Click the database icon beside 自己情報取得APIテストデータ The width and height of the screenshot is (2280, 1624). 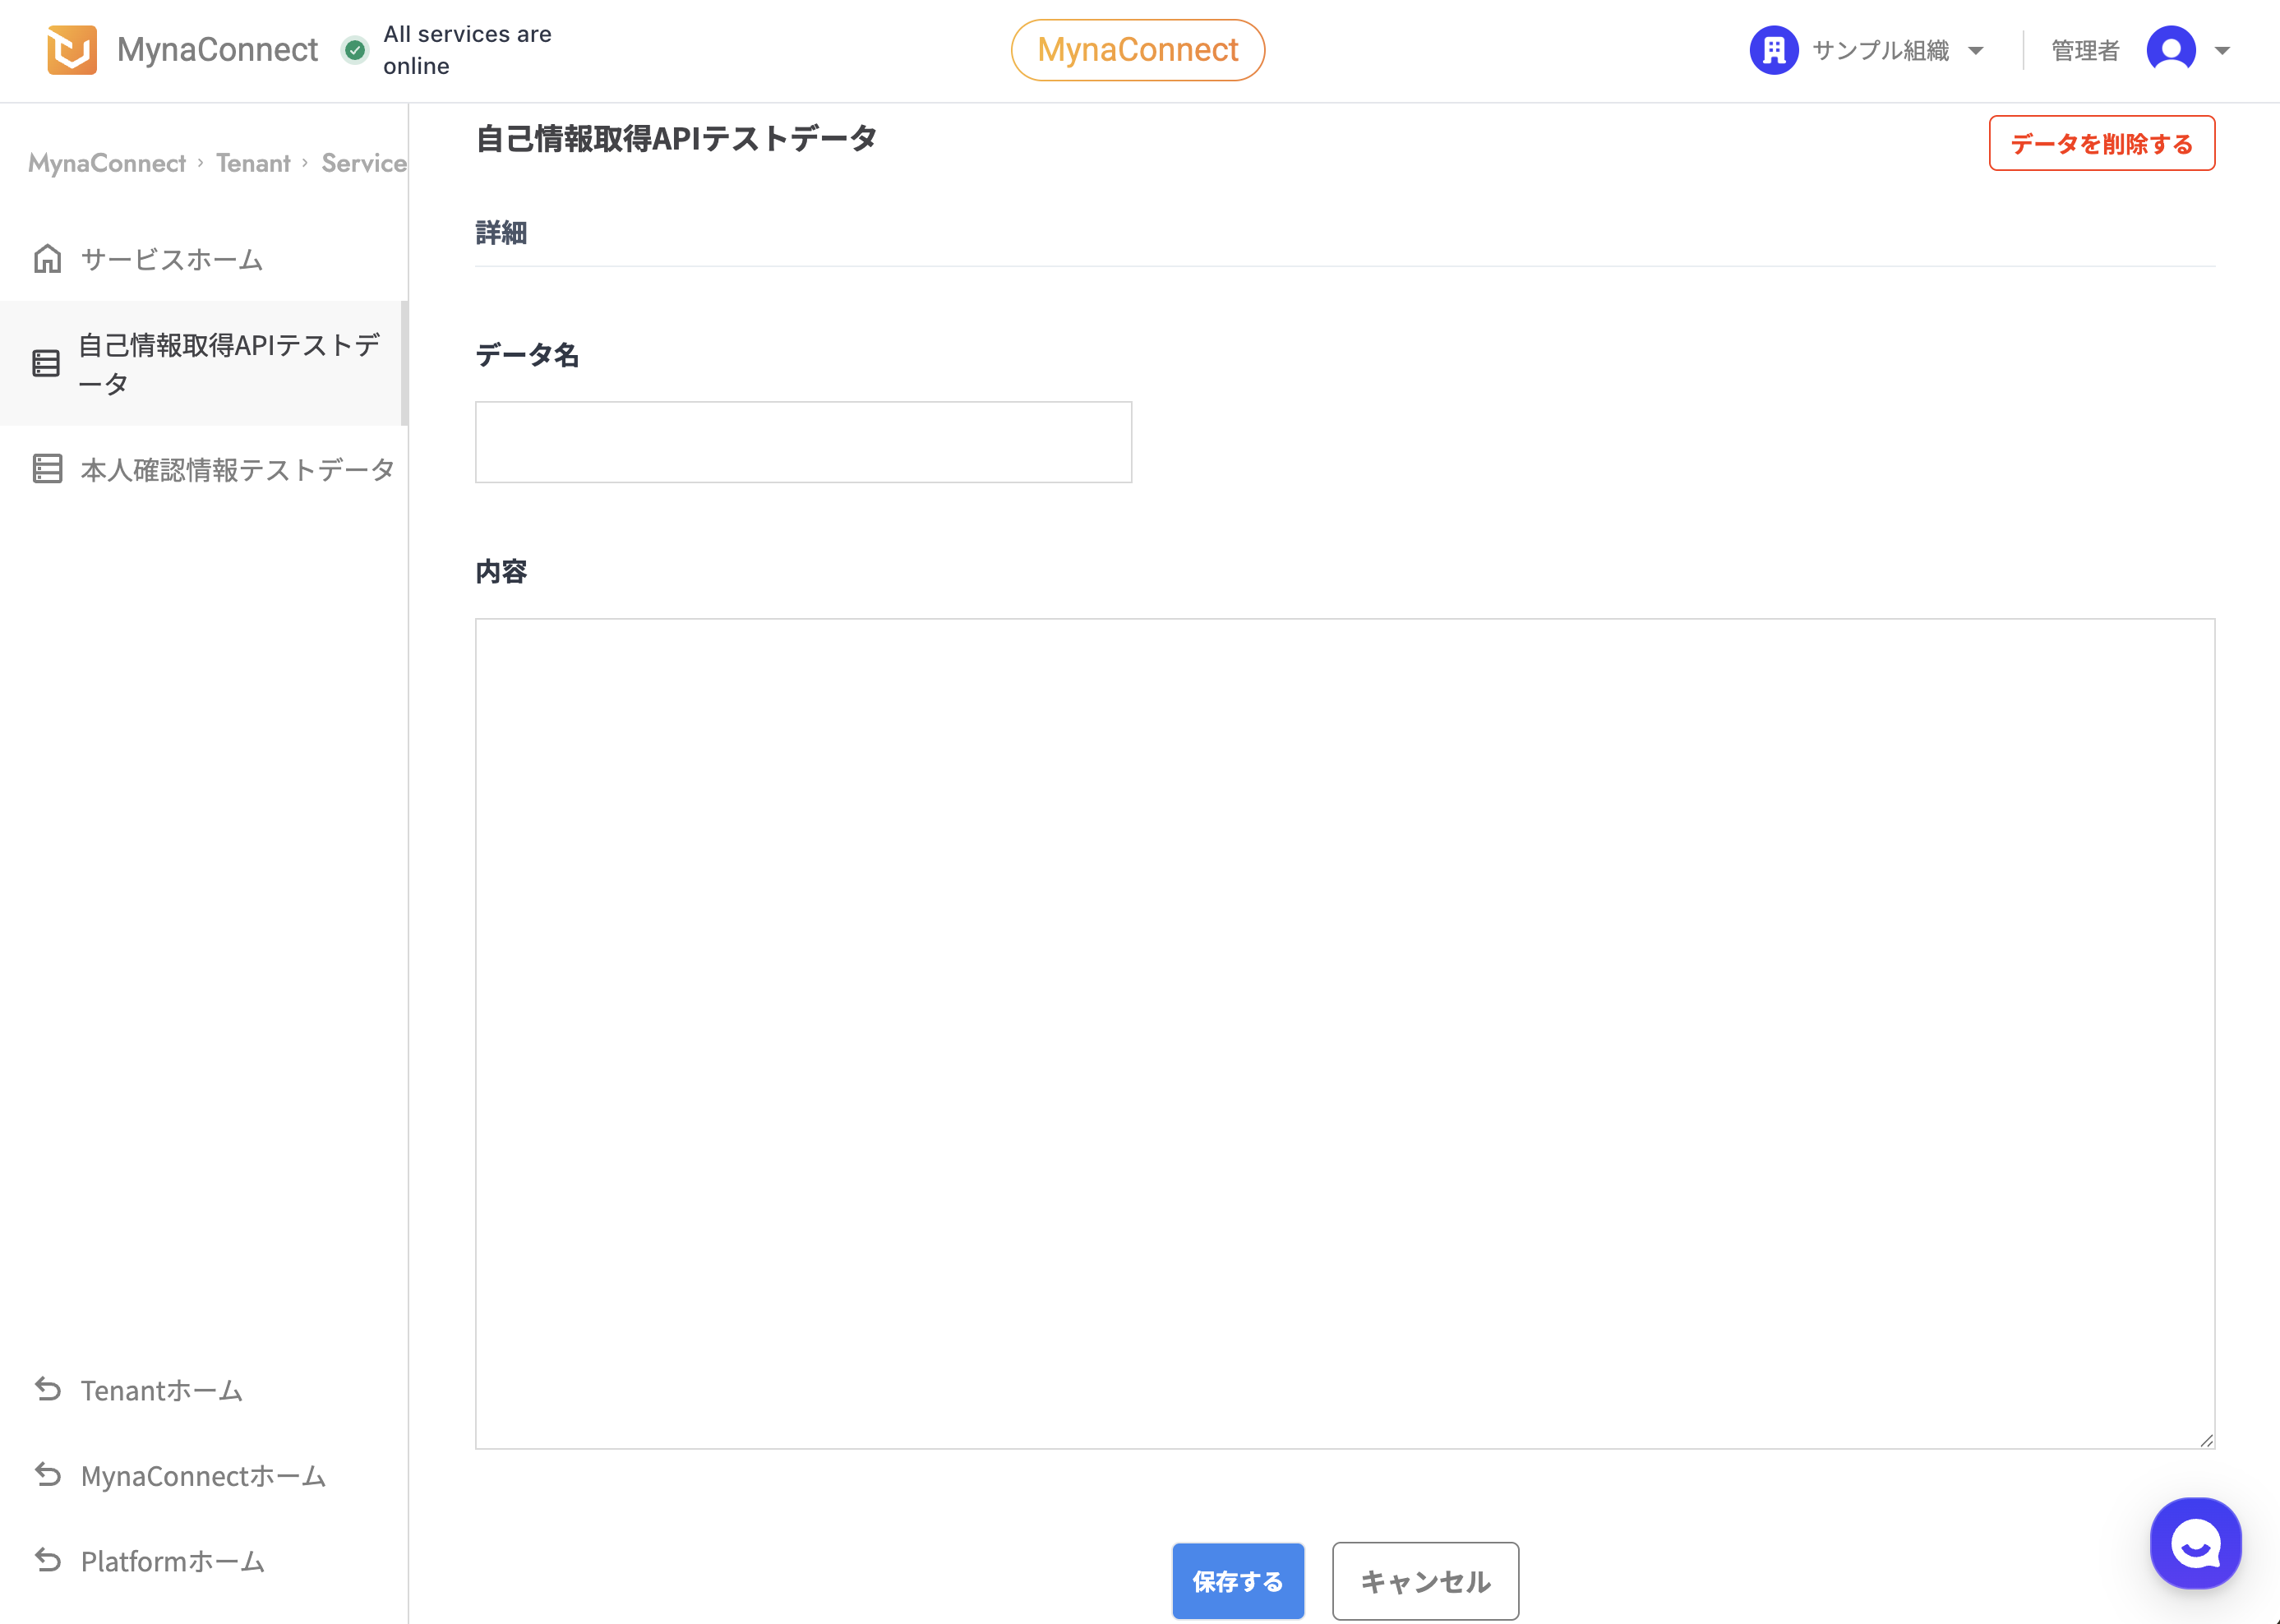[x=46, y=363]
